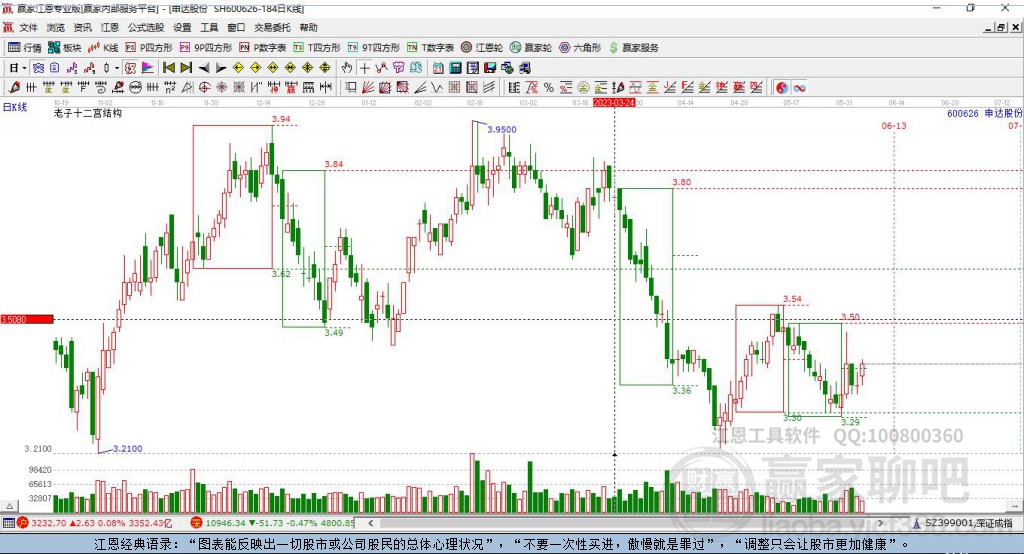The height and width of the screenshot is (554, 1024).
Task: Click the red floppy save icon
Action: click(x=490, y=68)
